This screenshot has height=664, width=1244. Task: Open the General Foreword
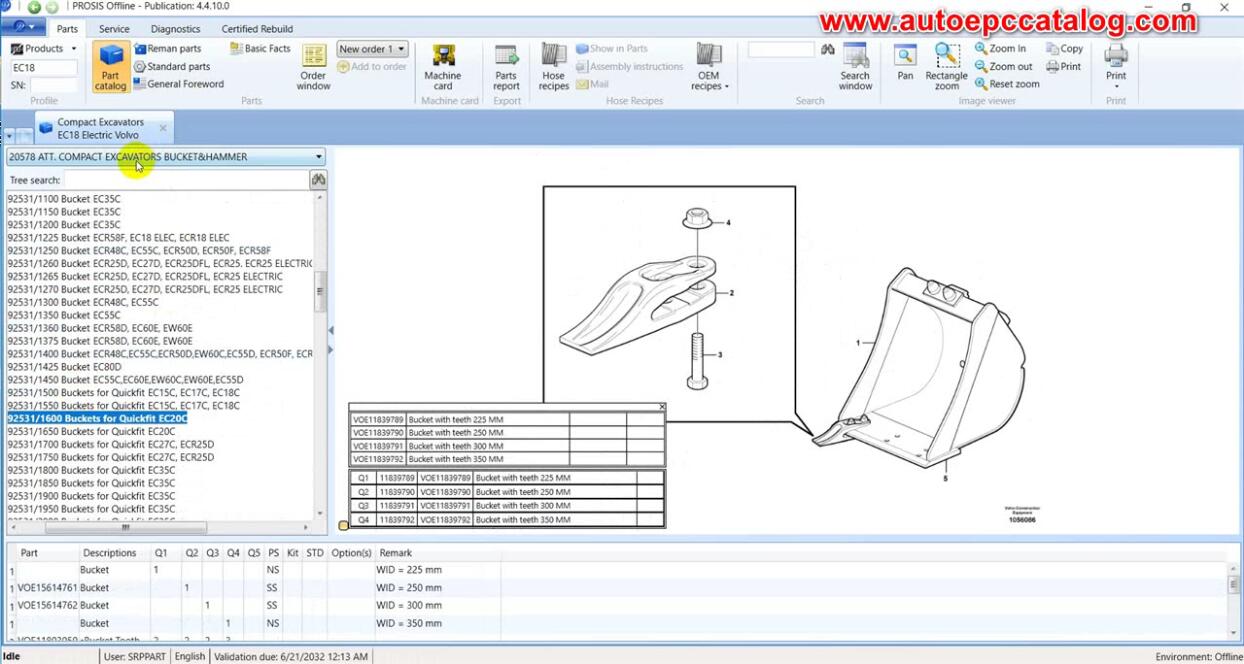tap(179, 84)
